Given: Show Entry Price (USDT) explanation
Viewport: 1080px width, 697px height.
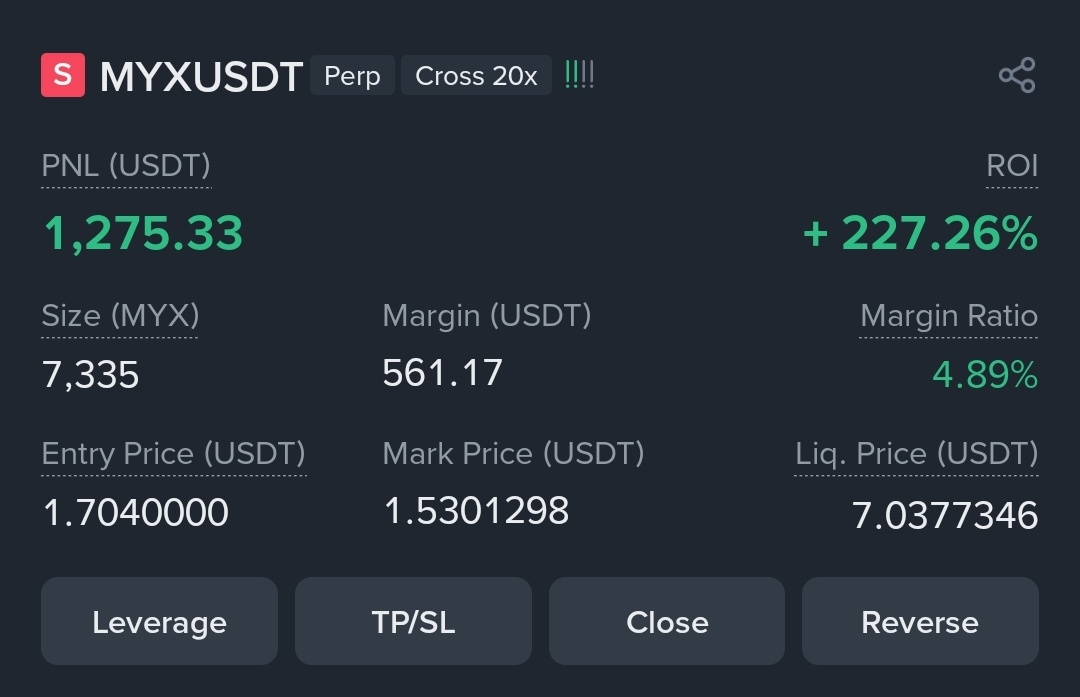Looking at the screenshot, I should tap(174, 454).
